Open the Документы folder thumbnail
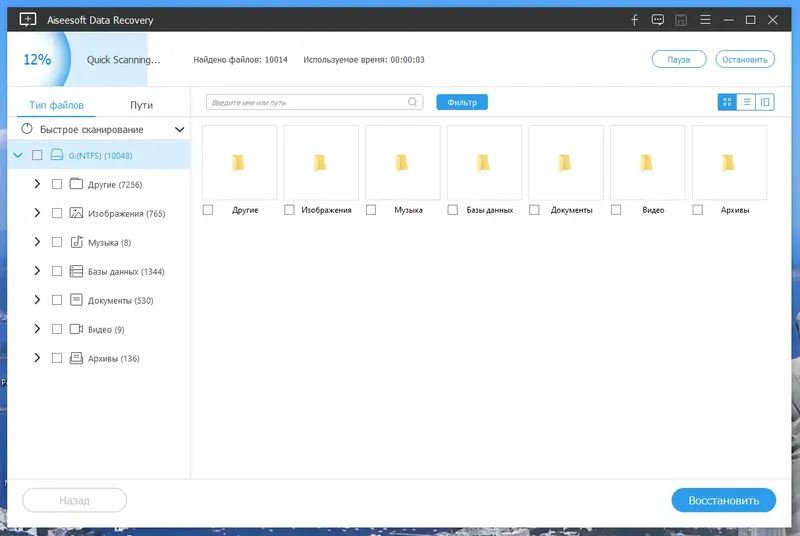Image resolution: width=800 pixels, height=536 pixels. click(x=566, y=163)
